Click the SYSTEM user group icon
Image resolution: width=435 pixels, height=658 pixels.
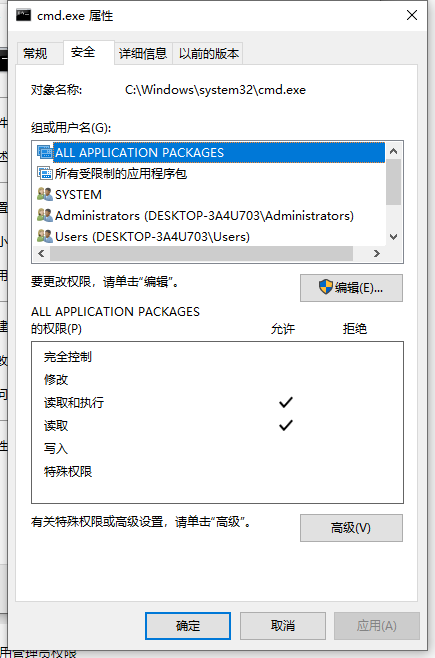coord(44,194)
